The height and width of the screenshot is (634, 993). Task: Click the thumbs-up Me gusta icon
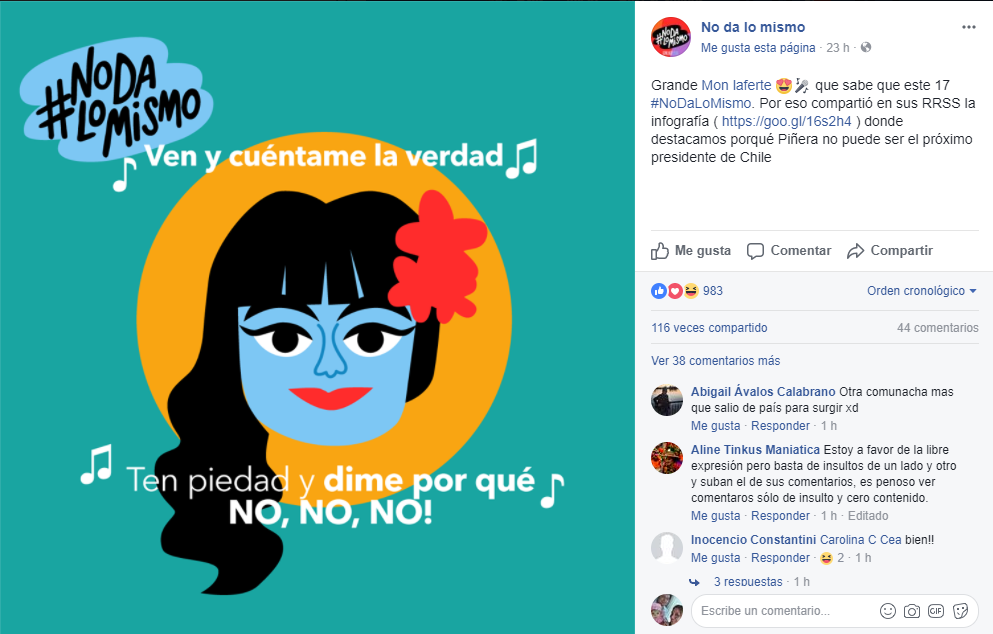tap(659, 251)
